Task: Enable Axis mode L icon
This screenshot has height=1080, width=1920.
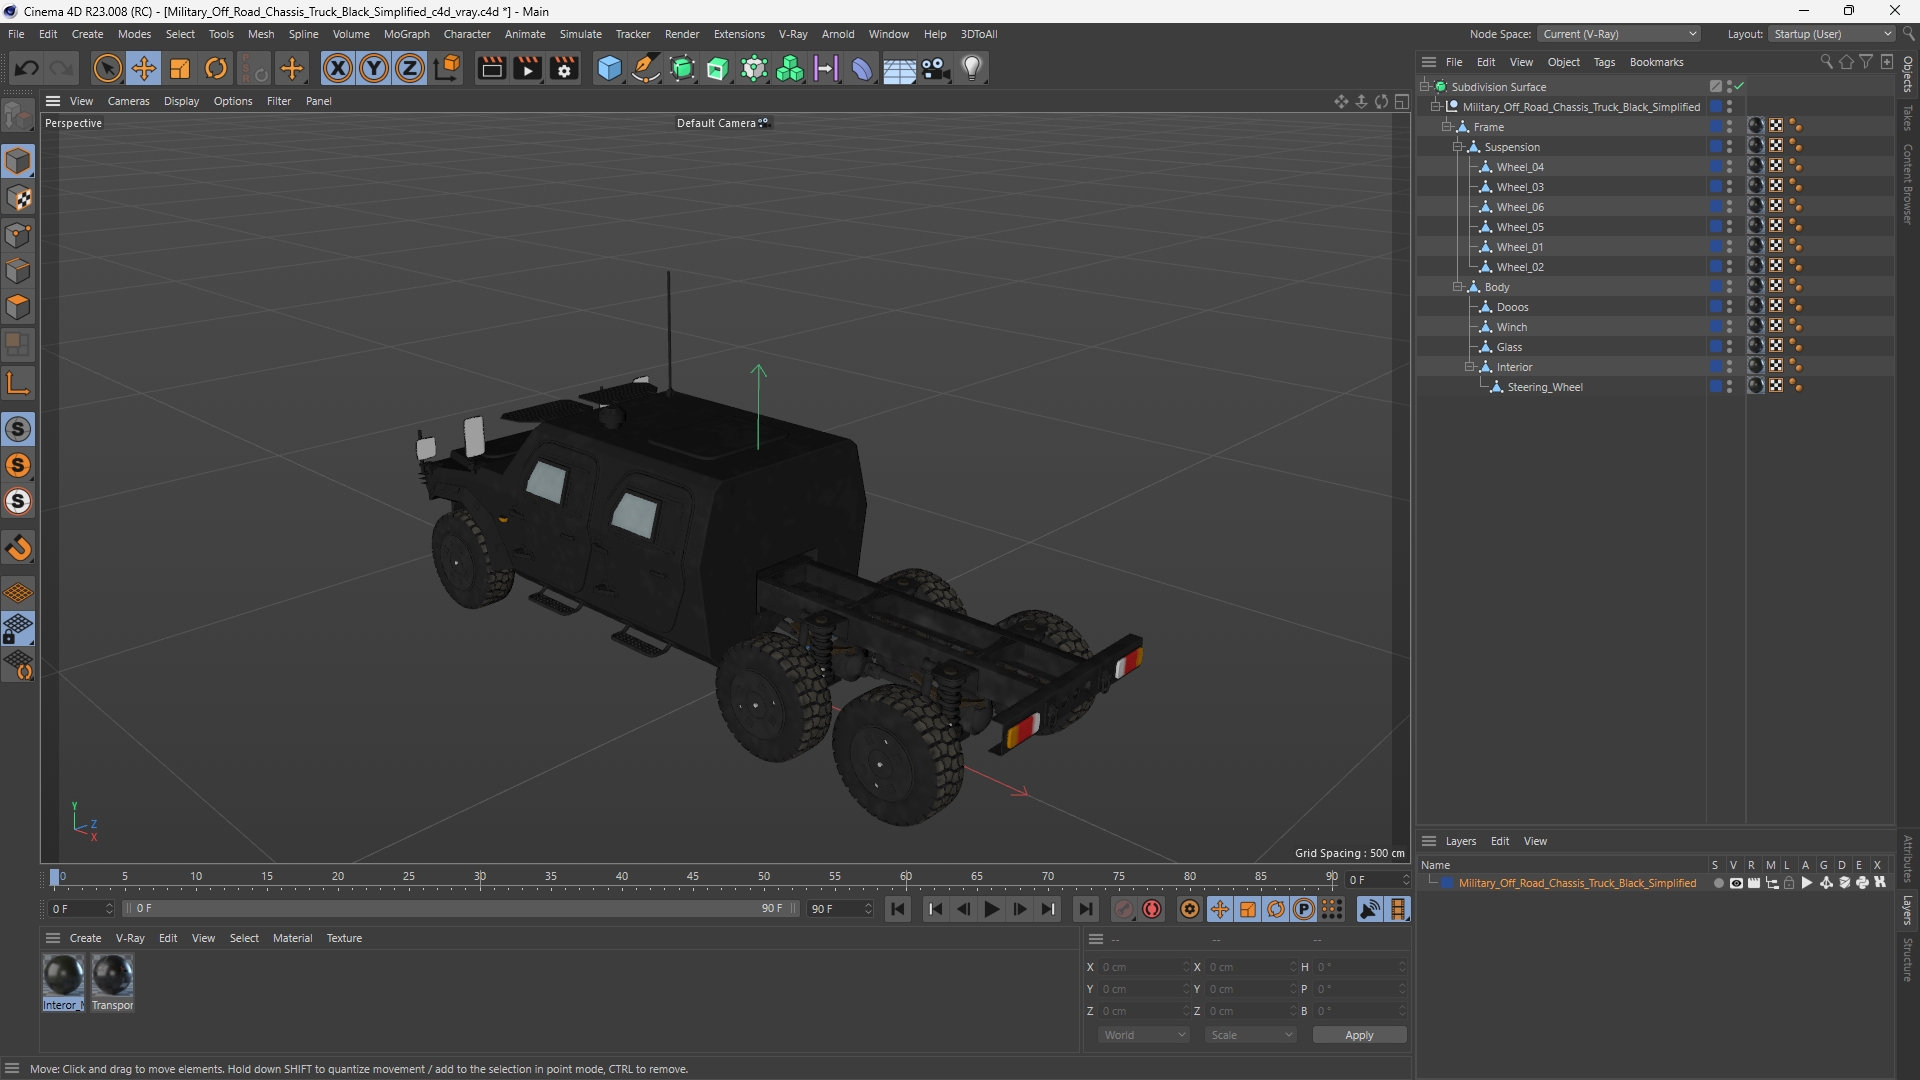Action: pyautogui.click(x=18, y=383)
